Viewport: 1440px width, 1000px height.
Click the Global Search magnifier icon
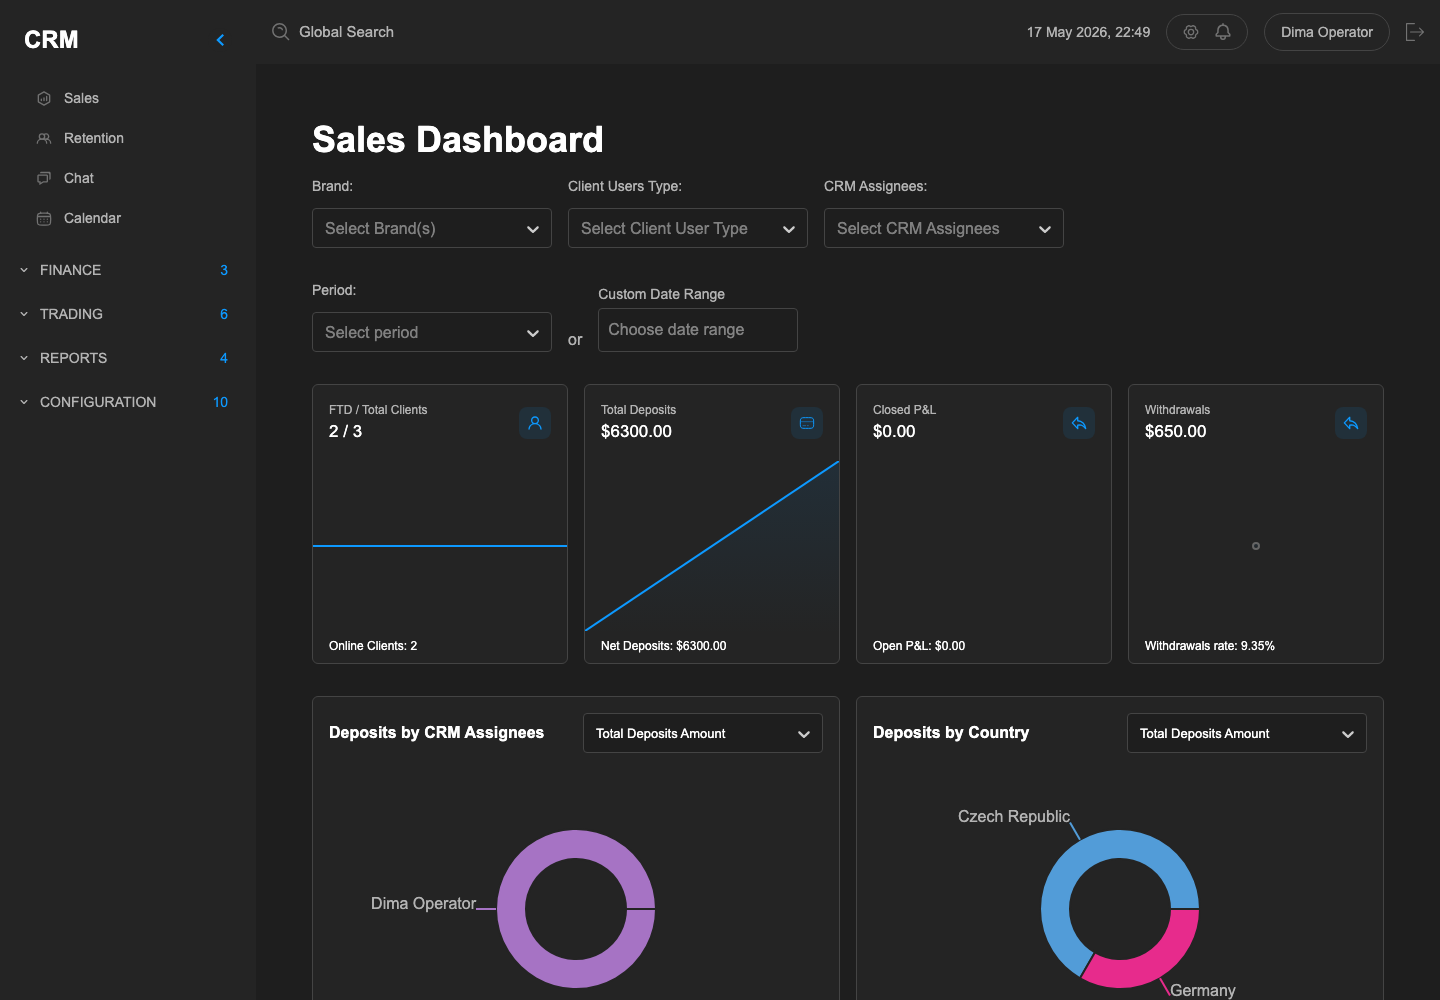point(281,32)
